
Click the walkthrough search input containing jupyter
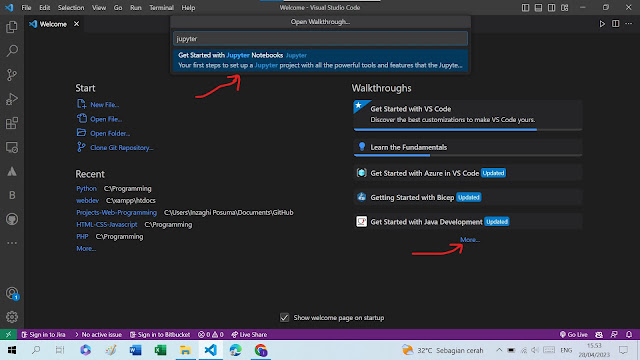(320, 39)
